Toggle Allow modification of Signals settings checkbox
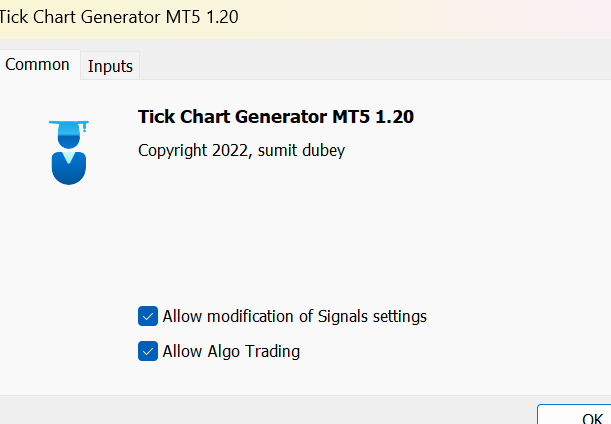This screenshot has height=424, width=611. (x=148, y=316)
